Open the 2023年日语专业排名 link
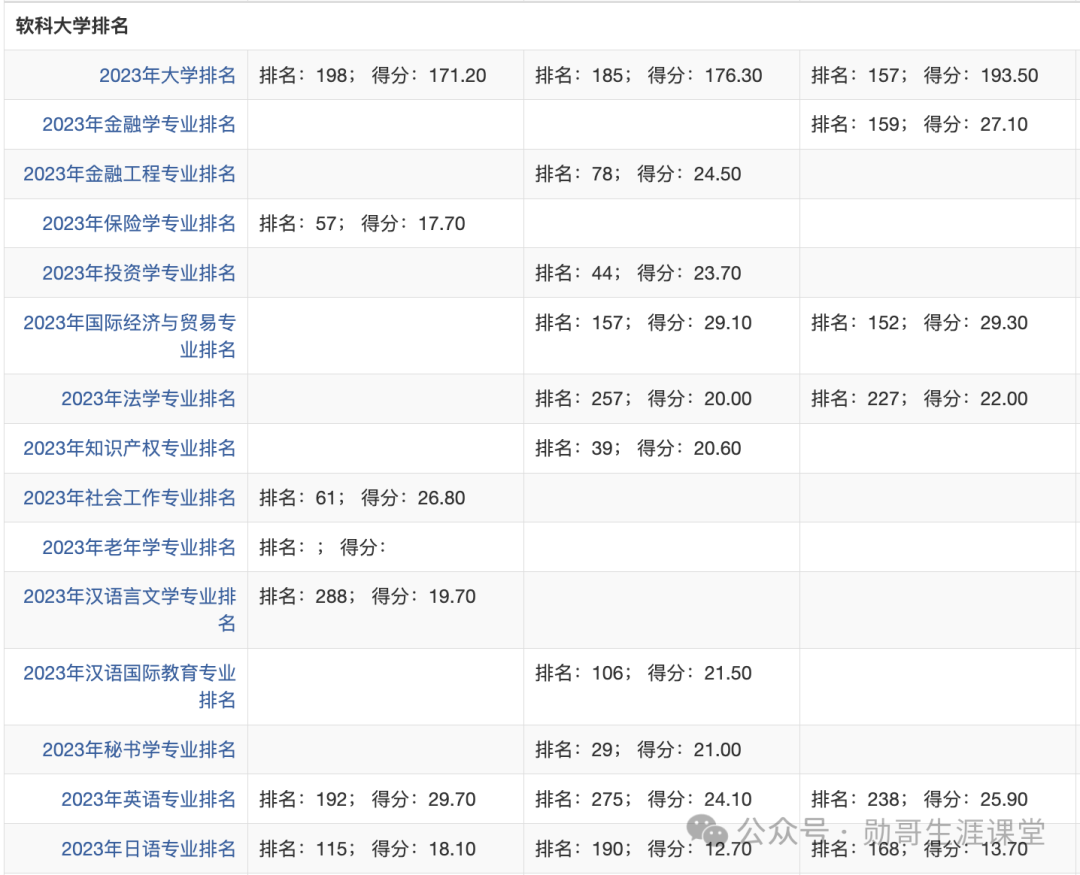This screenshot has height=875, width=1080. pos(149,849)
